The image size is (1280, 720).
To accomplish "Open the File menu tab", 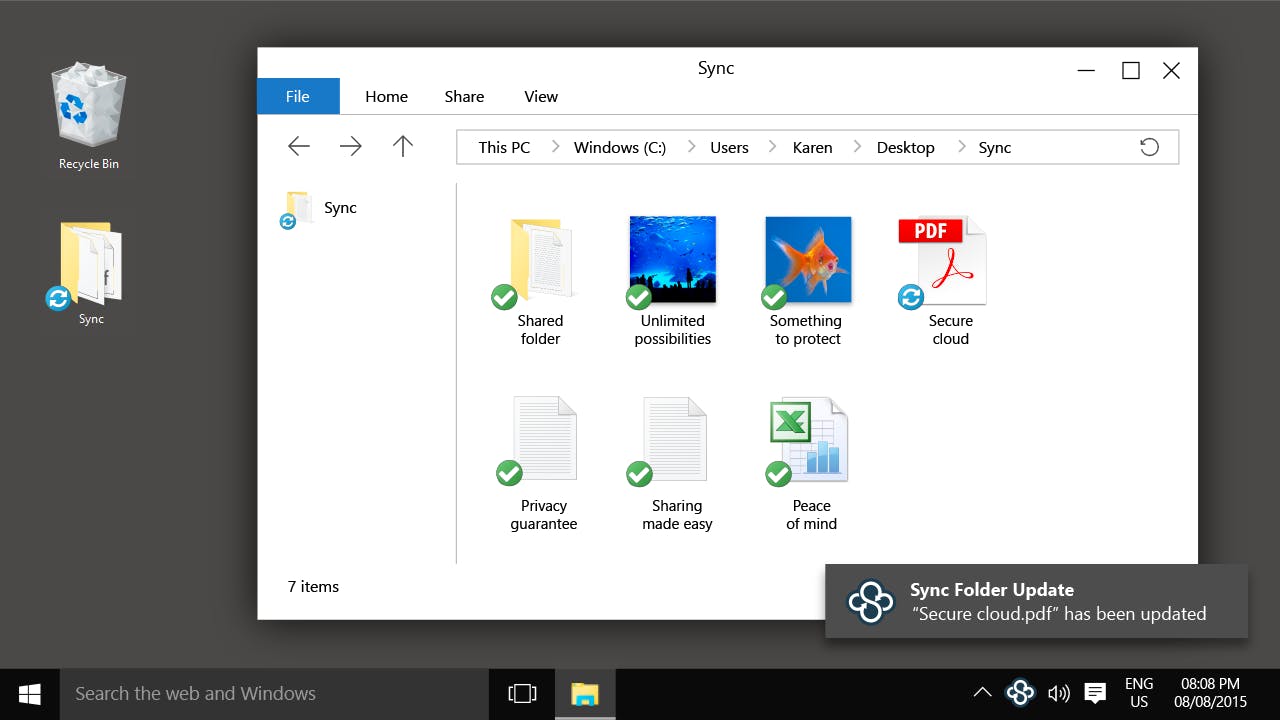I will 298,96.
